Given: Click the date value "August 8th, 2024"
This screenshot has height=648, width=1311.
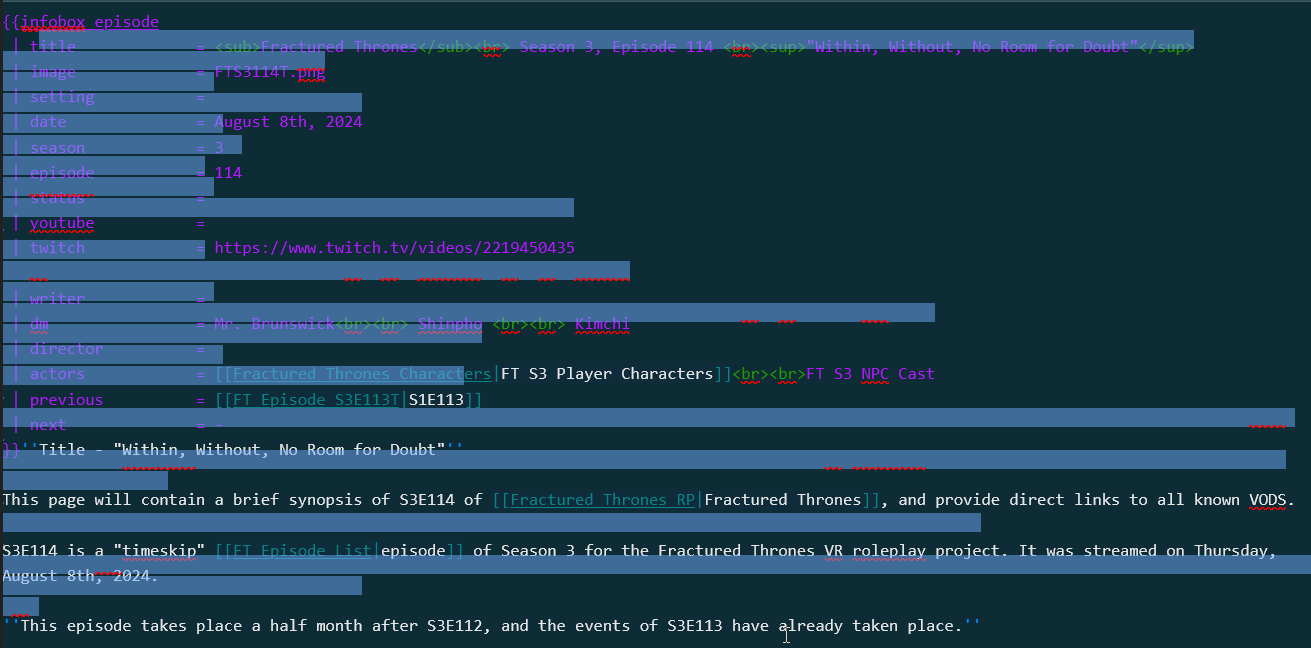Looking at the screenshot, I should coord(287,121).
